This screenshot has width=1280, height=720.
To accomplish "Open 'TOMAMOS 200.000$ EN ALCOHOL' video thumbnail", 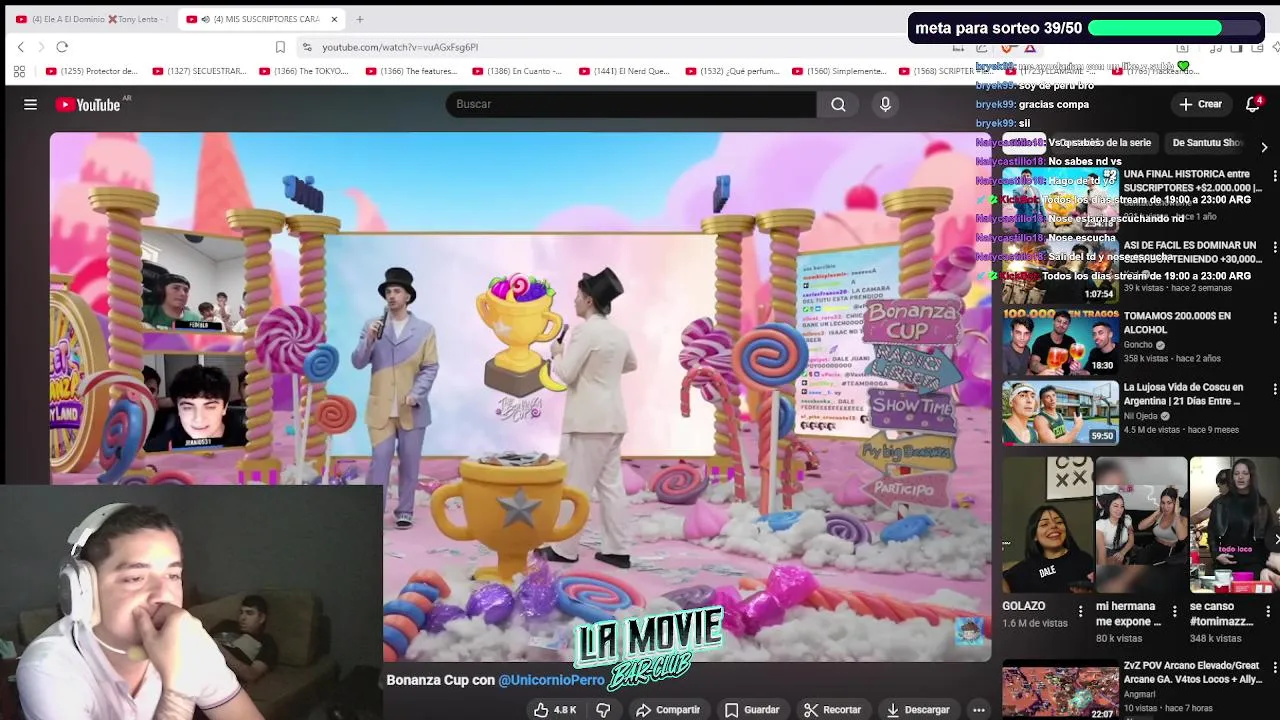I will click(x=1060, y=342).
